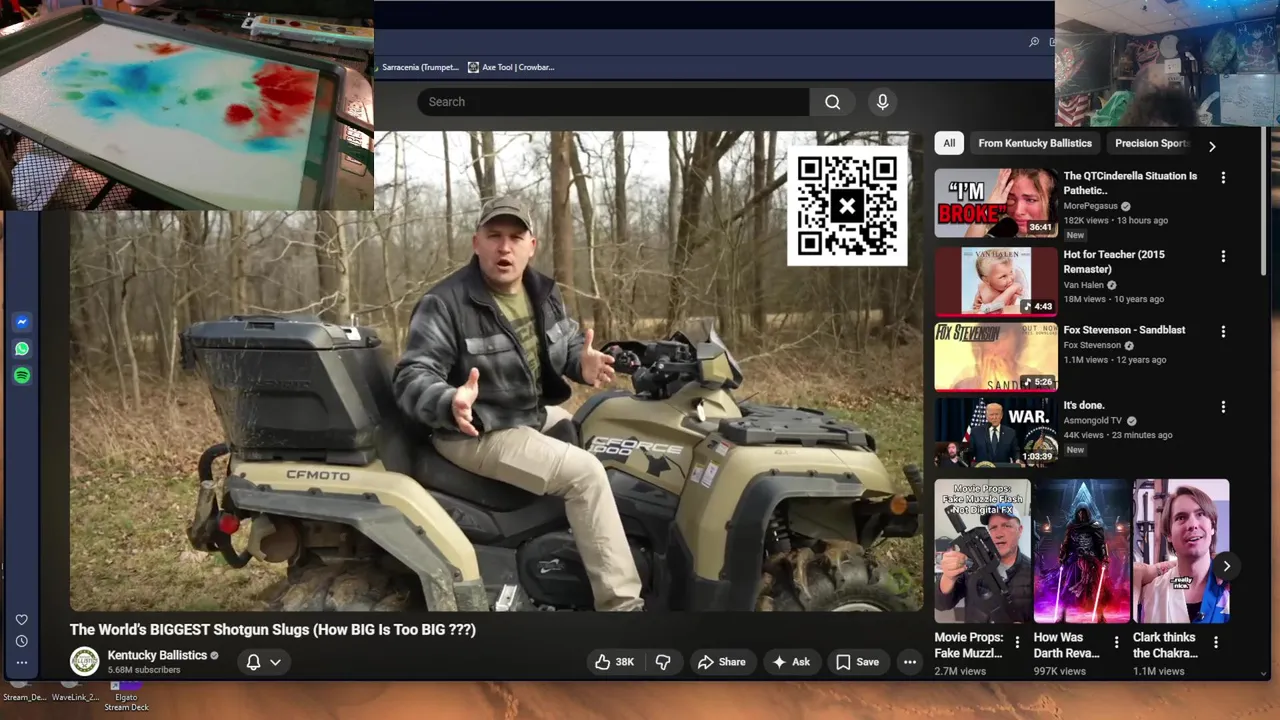
Task: Click the title 'Fox Stevenson - Sandblast'
Action: click(1124, 330)
